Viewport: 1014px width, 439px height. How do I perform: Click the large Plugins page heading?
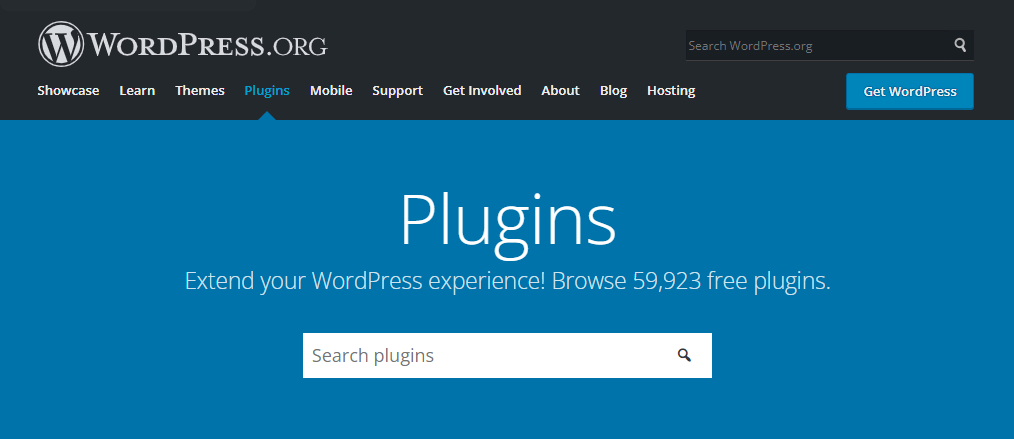coord(507,219)
